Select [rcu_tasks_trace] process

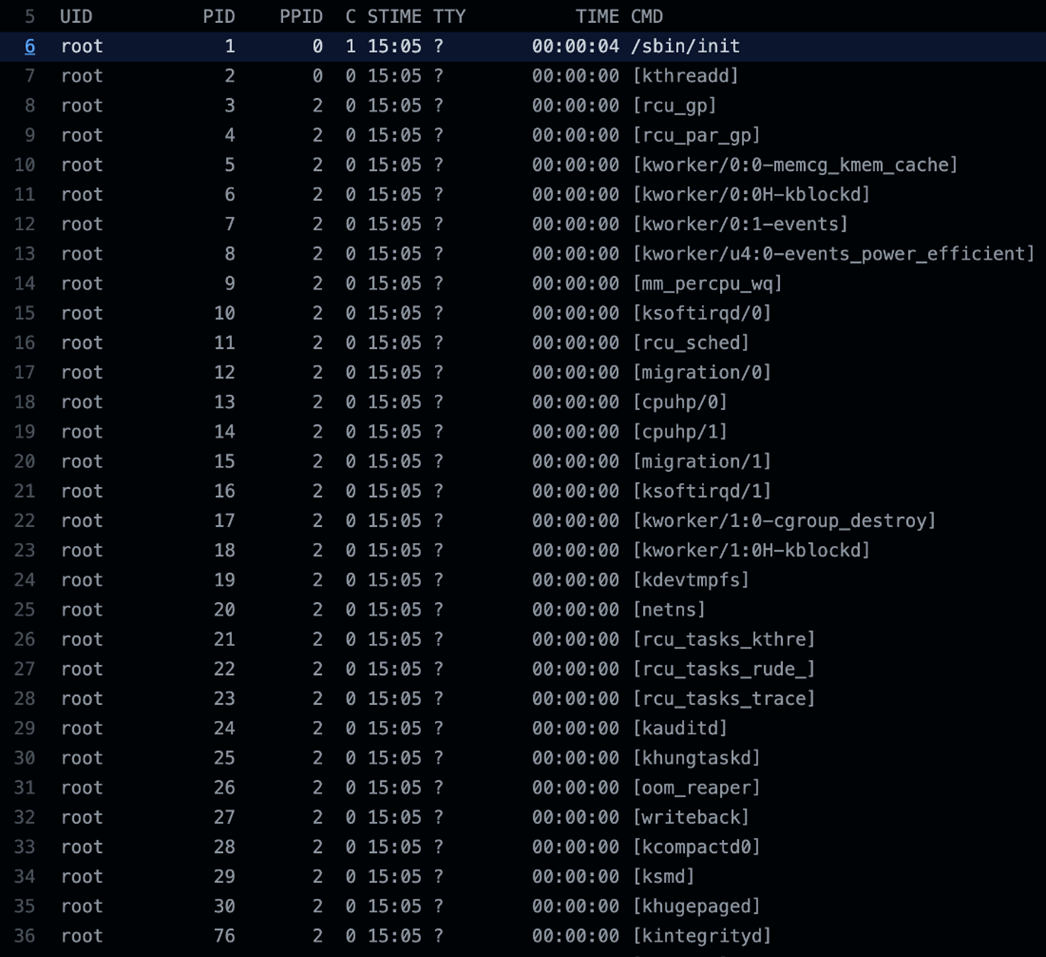[724, 699]
